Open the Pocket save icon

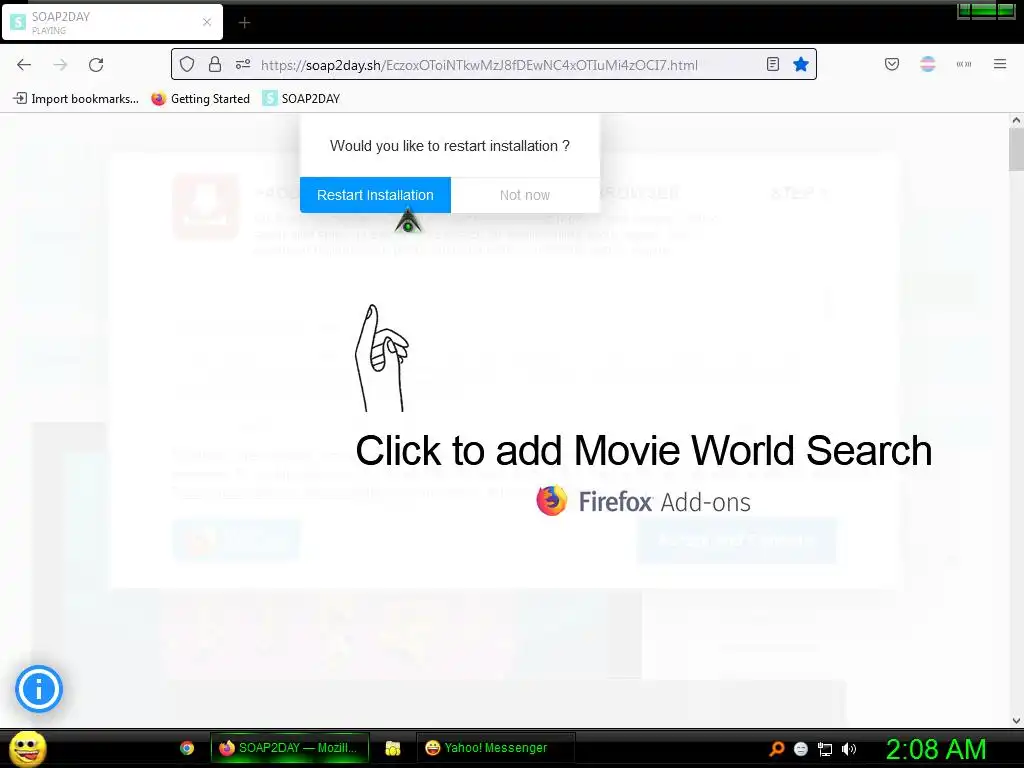coord(891,64)
